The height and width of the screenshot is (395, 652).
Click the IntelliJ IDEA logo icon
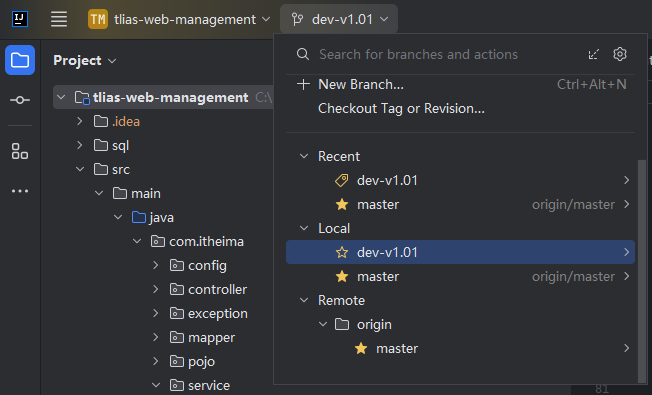pos(20,19)
